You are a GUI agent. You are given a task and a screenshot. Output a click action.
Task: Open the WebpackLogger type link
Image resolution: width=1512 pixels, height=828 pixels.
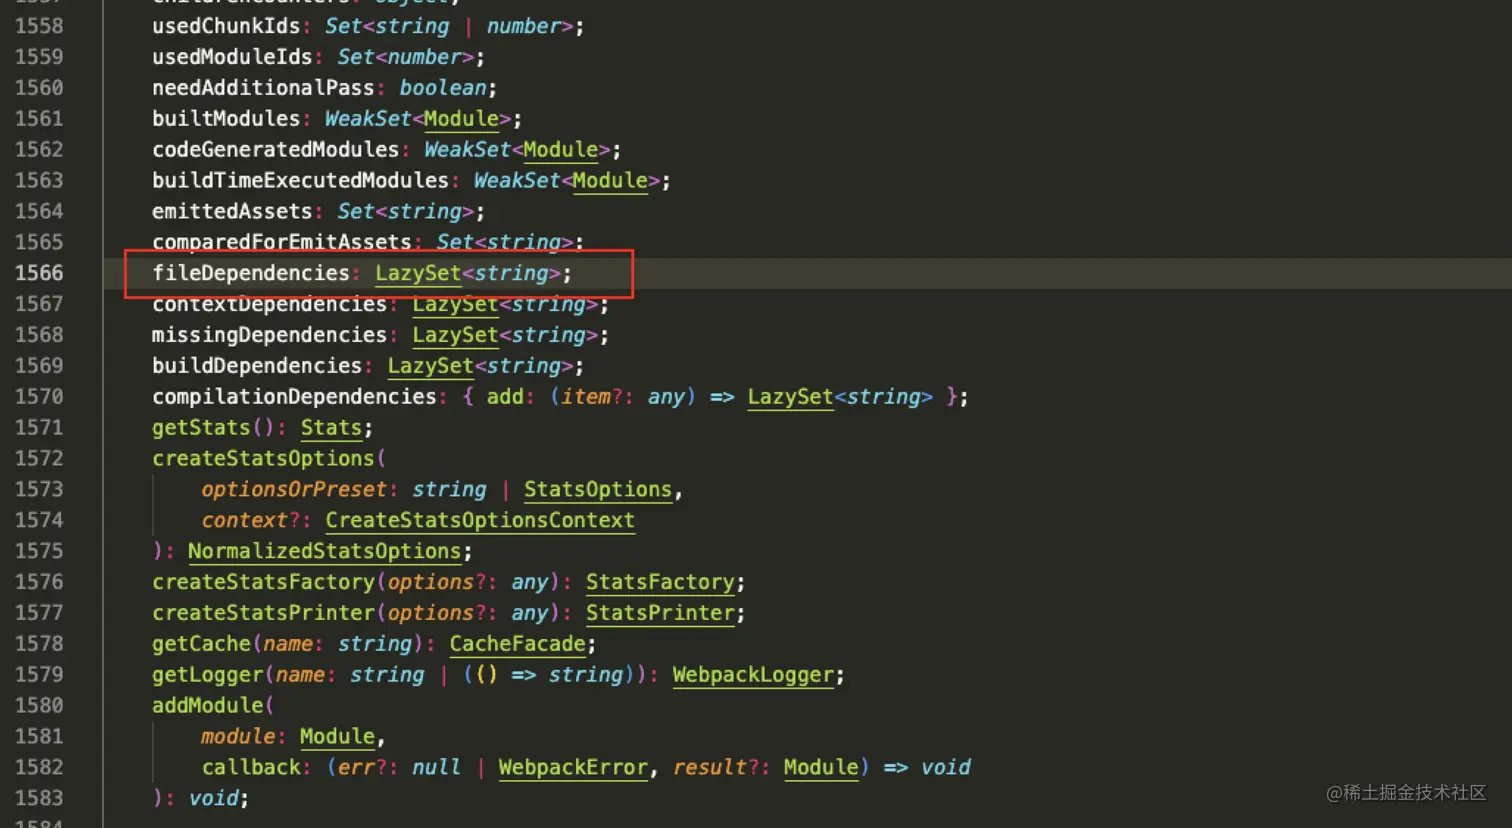click(753, 675)
